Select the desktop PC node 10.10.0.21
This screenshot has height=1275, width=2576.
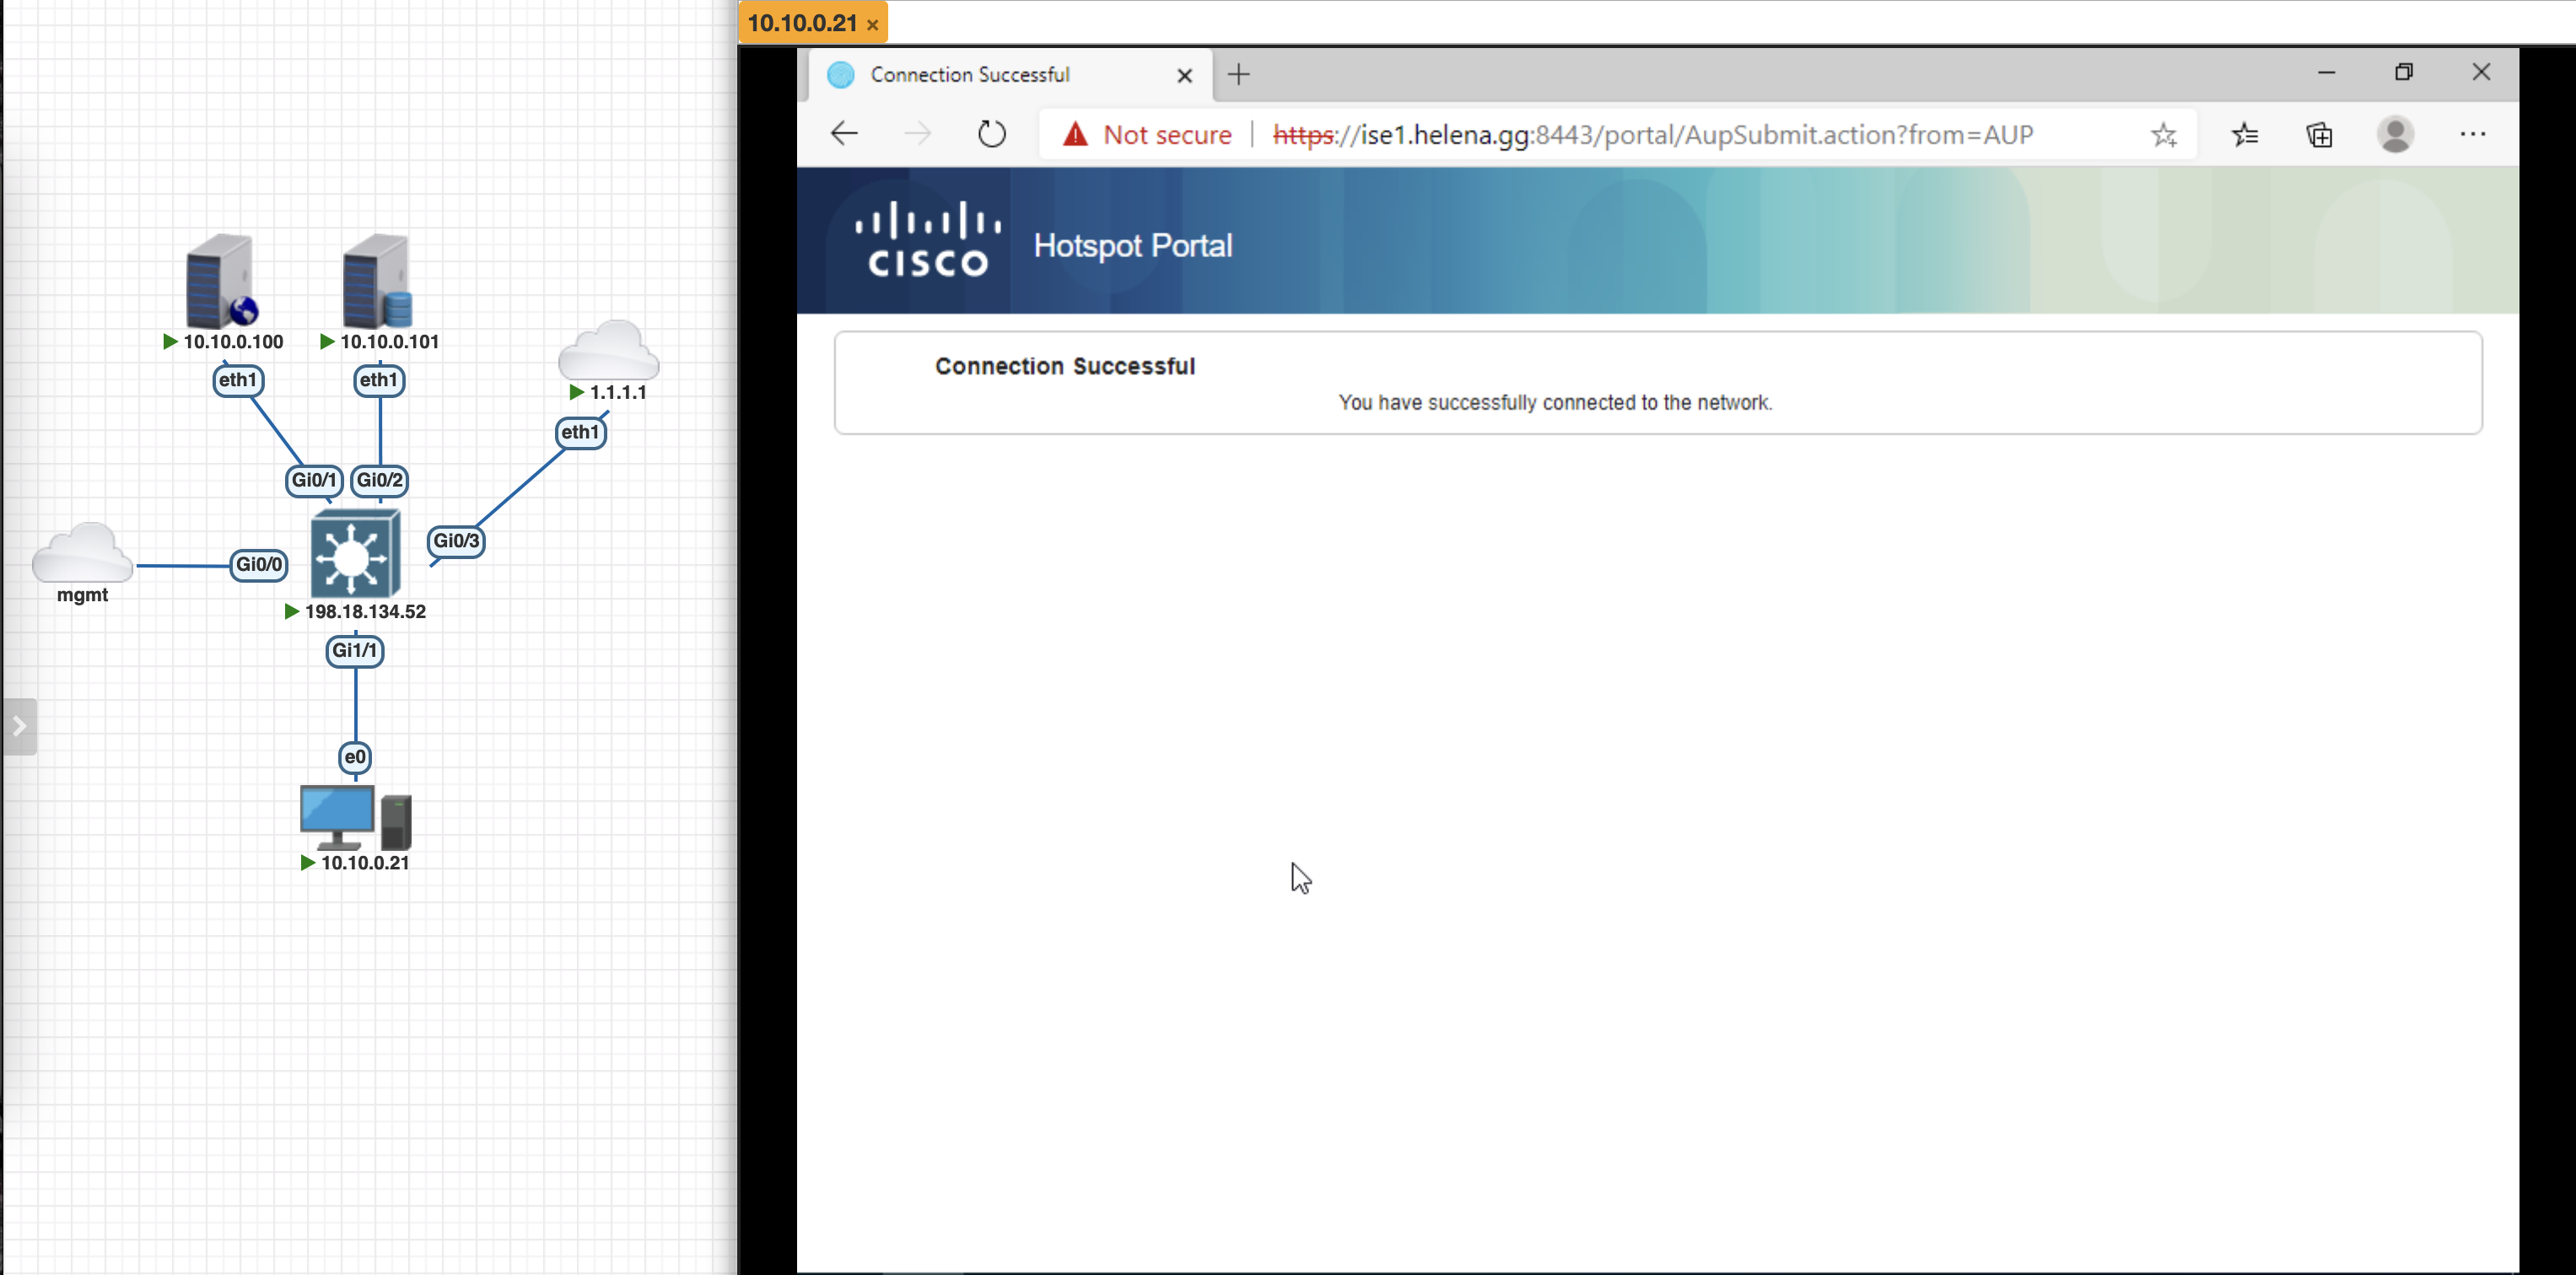pos(355,817)
